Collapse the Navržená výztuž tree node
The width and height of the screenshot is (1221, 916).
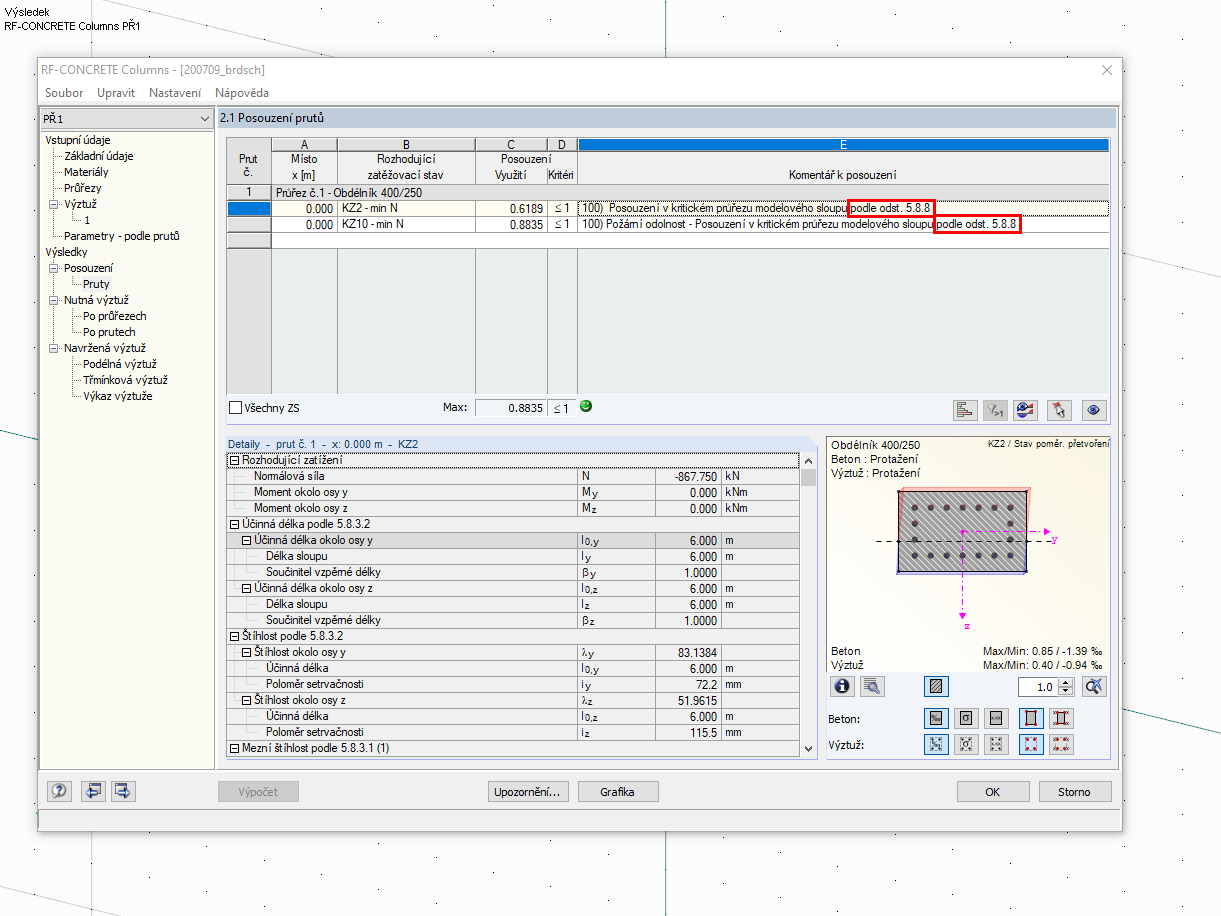pos(55,348)
